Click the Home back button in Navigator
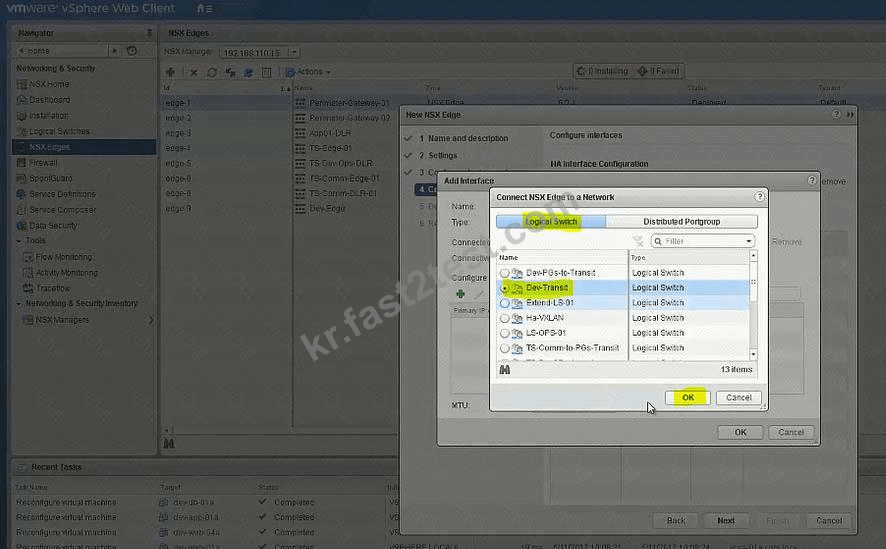 point(62,51)
